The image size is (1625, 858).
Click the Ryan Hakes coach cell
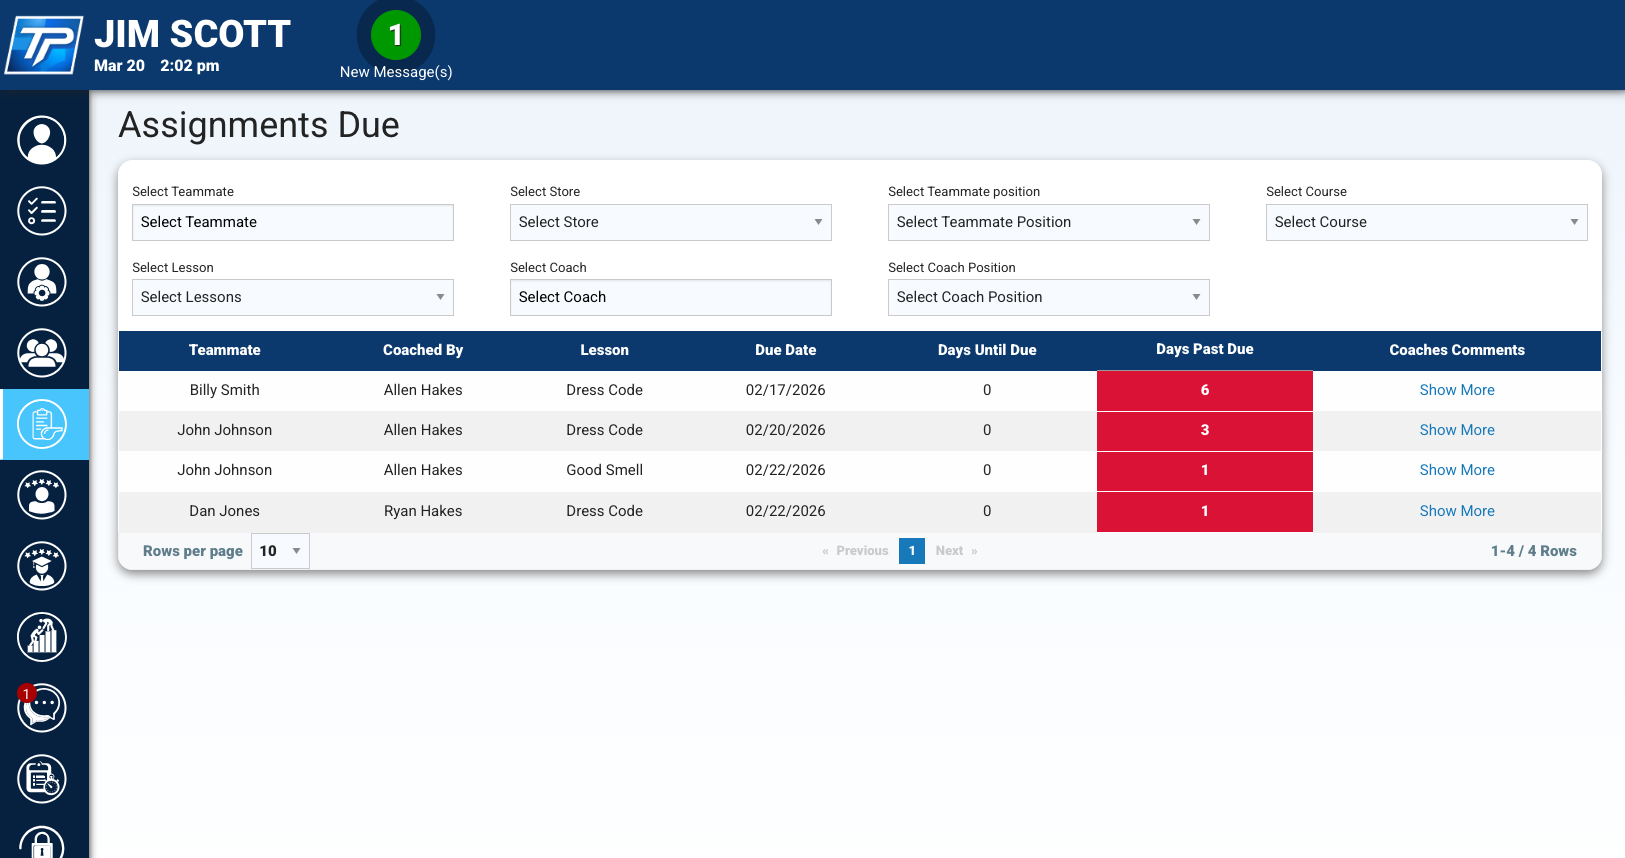pyautogui.click(x=423, y=511)
